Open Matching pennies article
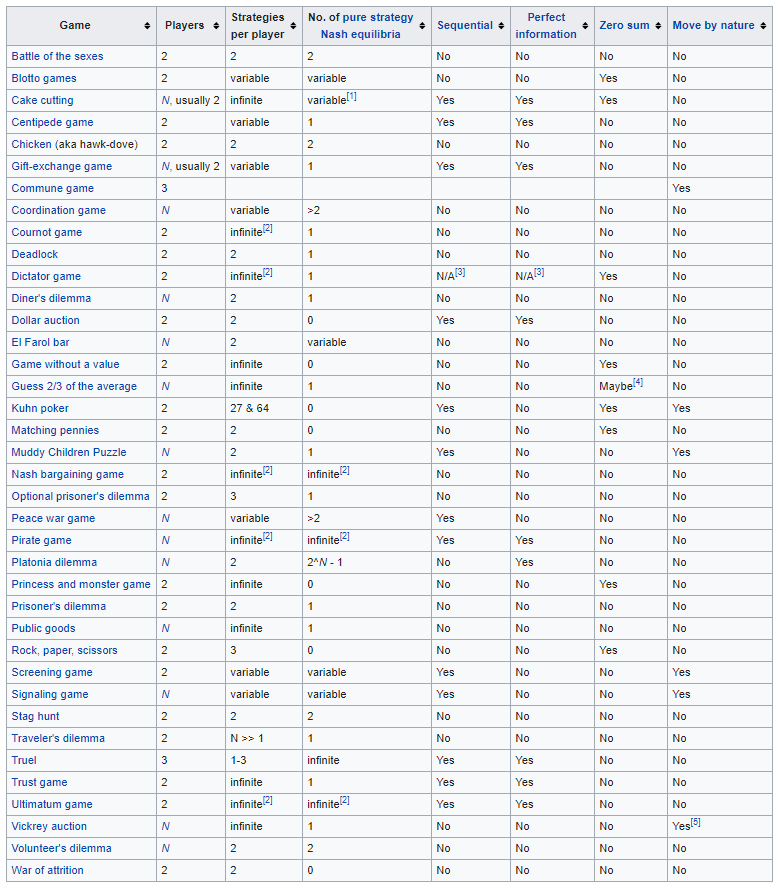 [x=55, y=430]
